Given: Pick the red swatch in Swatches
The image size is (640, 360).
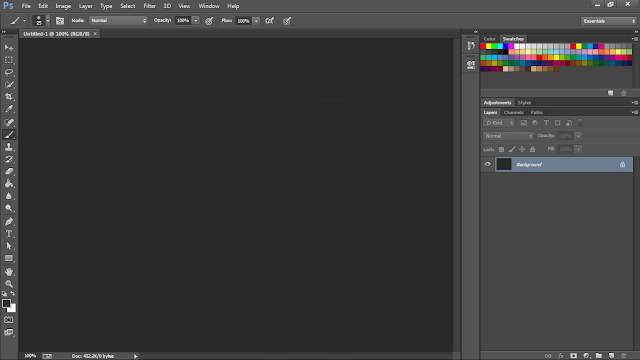Looking at the screenshot, I should point(483,46).
